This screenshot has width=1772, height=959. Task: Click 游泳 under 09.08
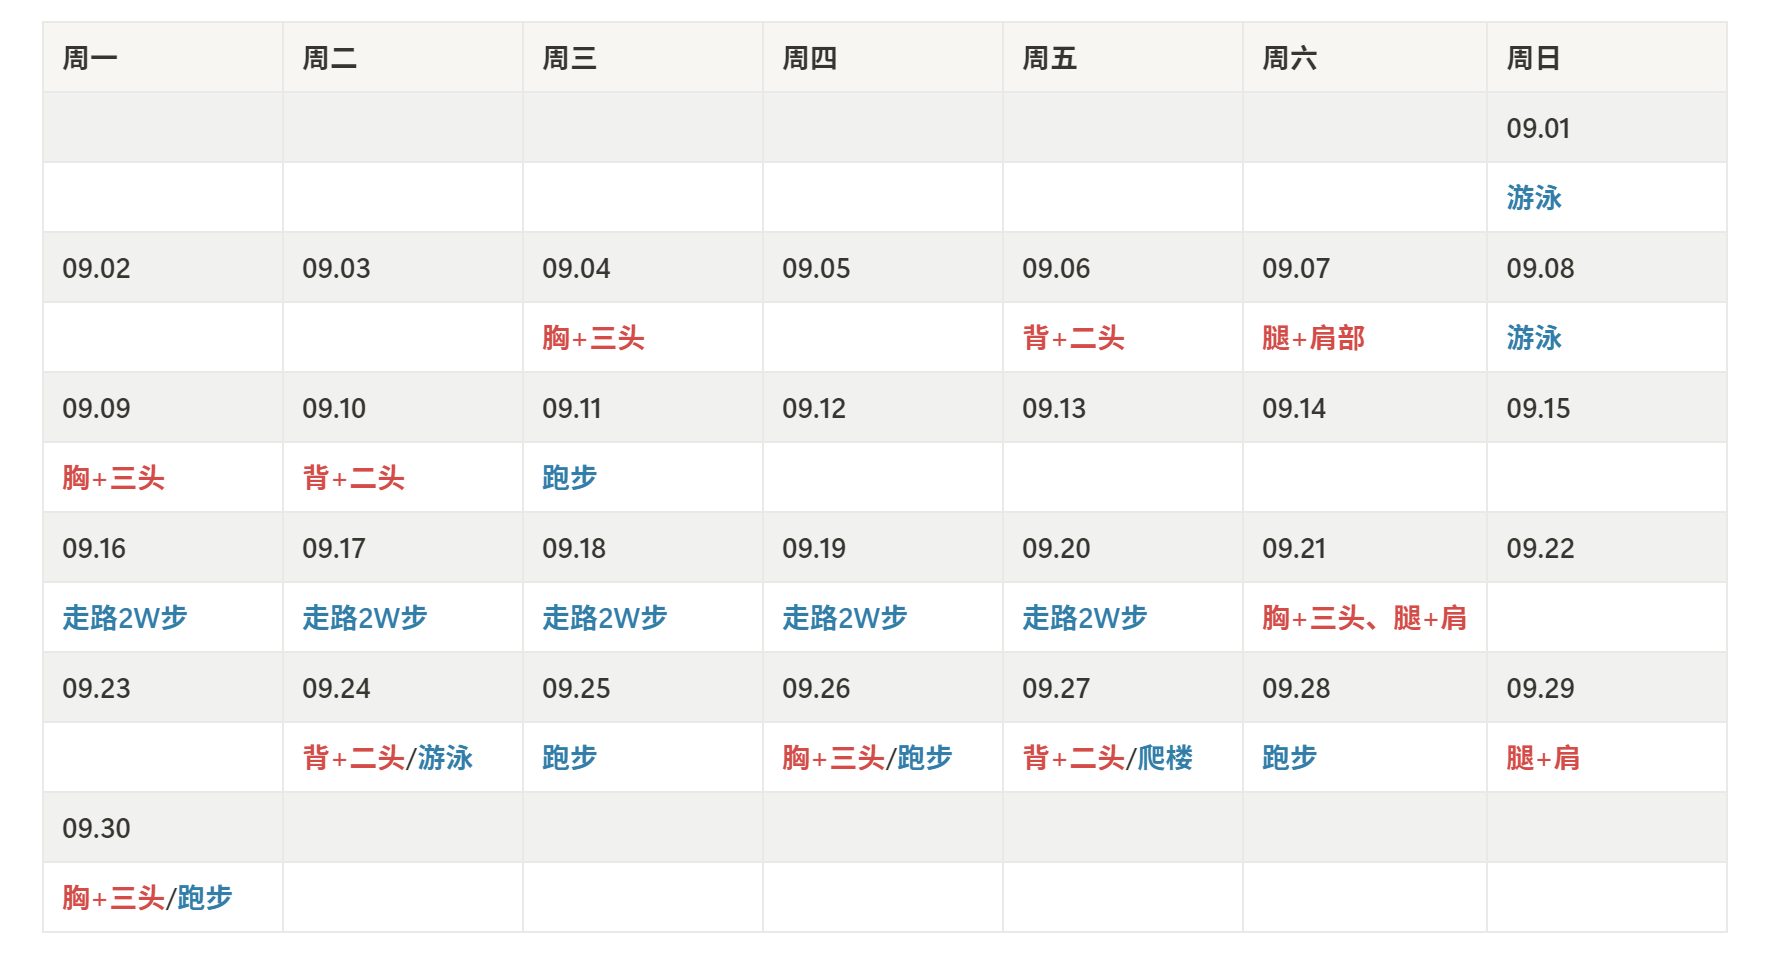1534,338
